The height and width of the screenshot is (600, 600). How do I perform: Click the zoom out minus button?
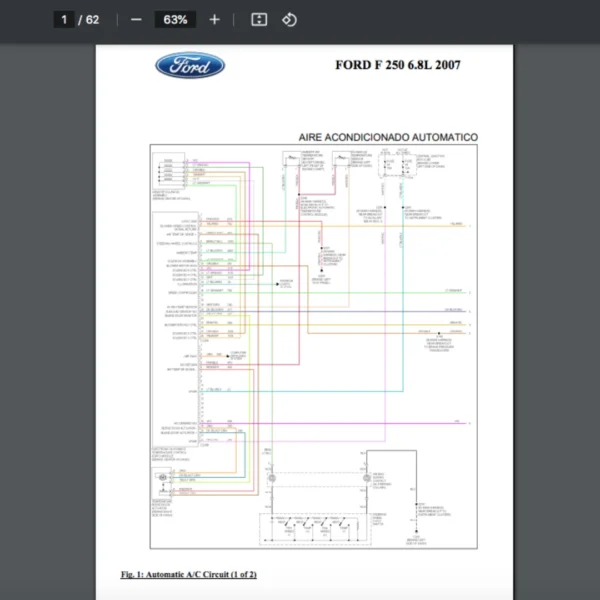(136, 20)
